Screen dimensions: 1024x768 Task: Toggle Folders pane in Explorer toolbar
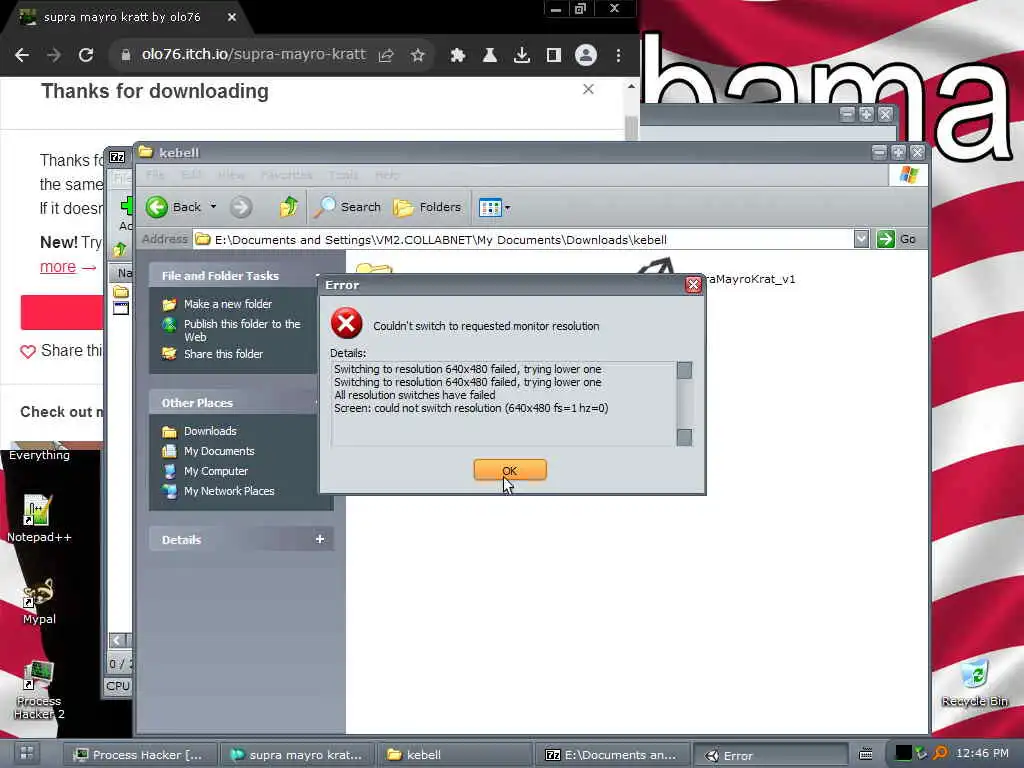[427, 207]
